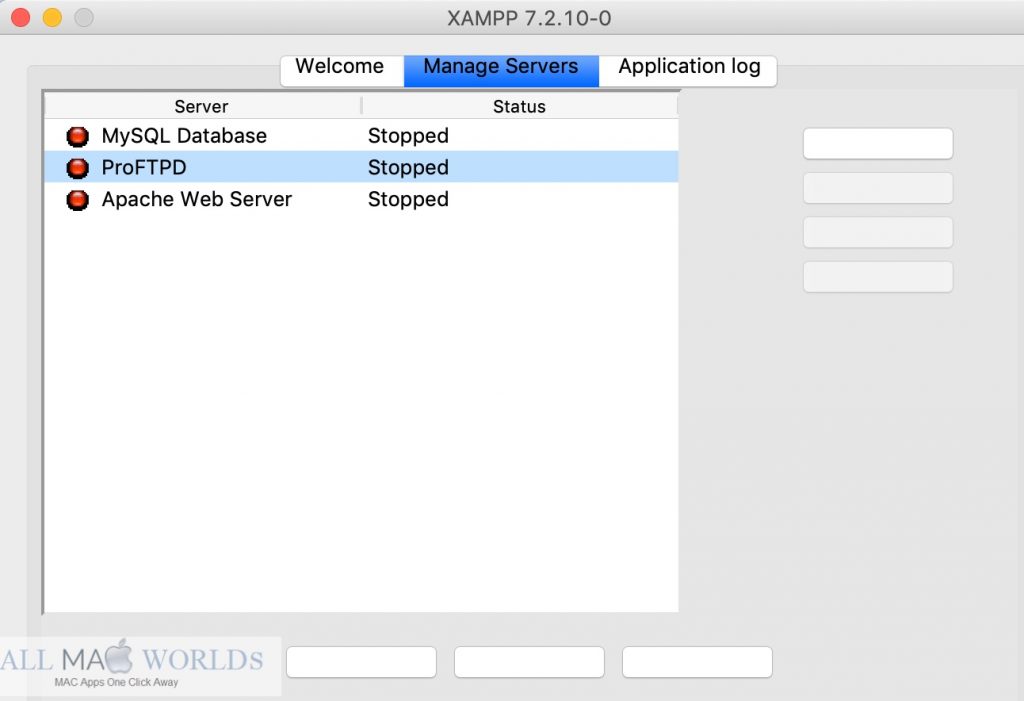Close the XAMPP window with red button
This screenshot has width=1024, height=701.
tap(21, 18)
